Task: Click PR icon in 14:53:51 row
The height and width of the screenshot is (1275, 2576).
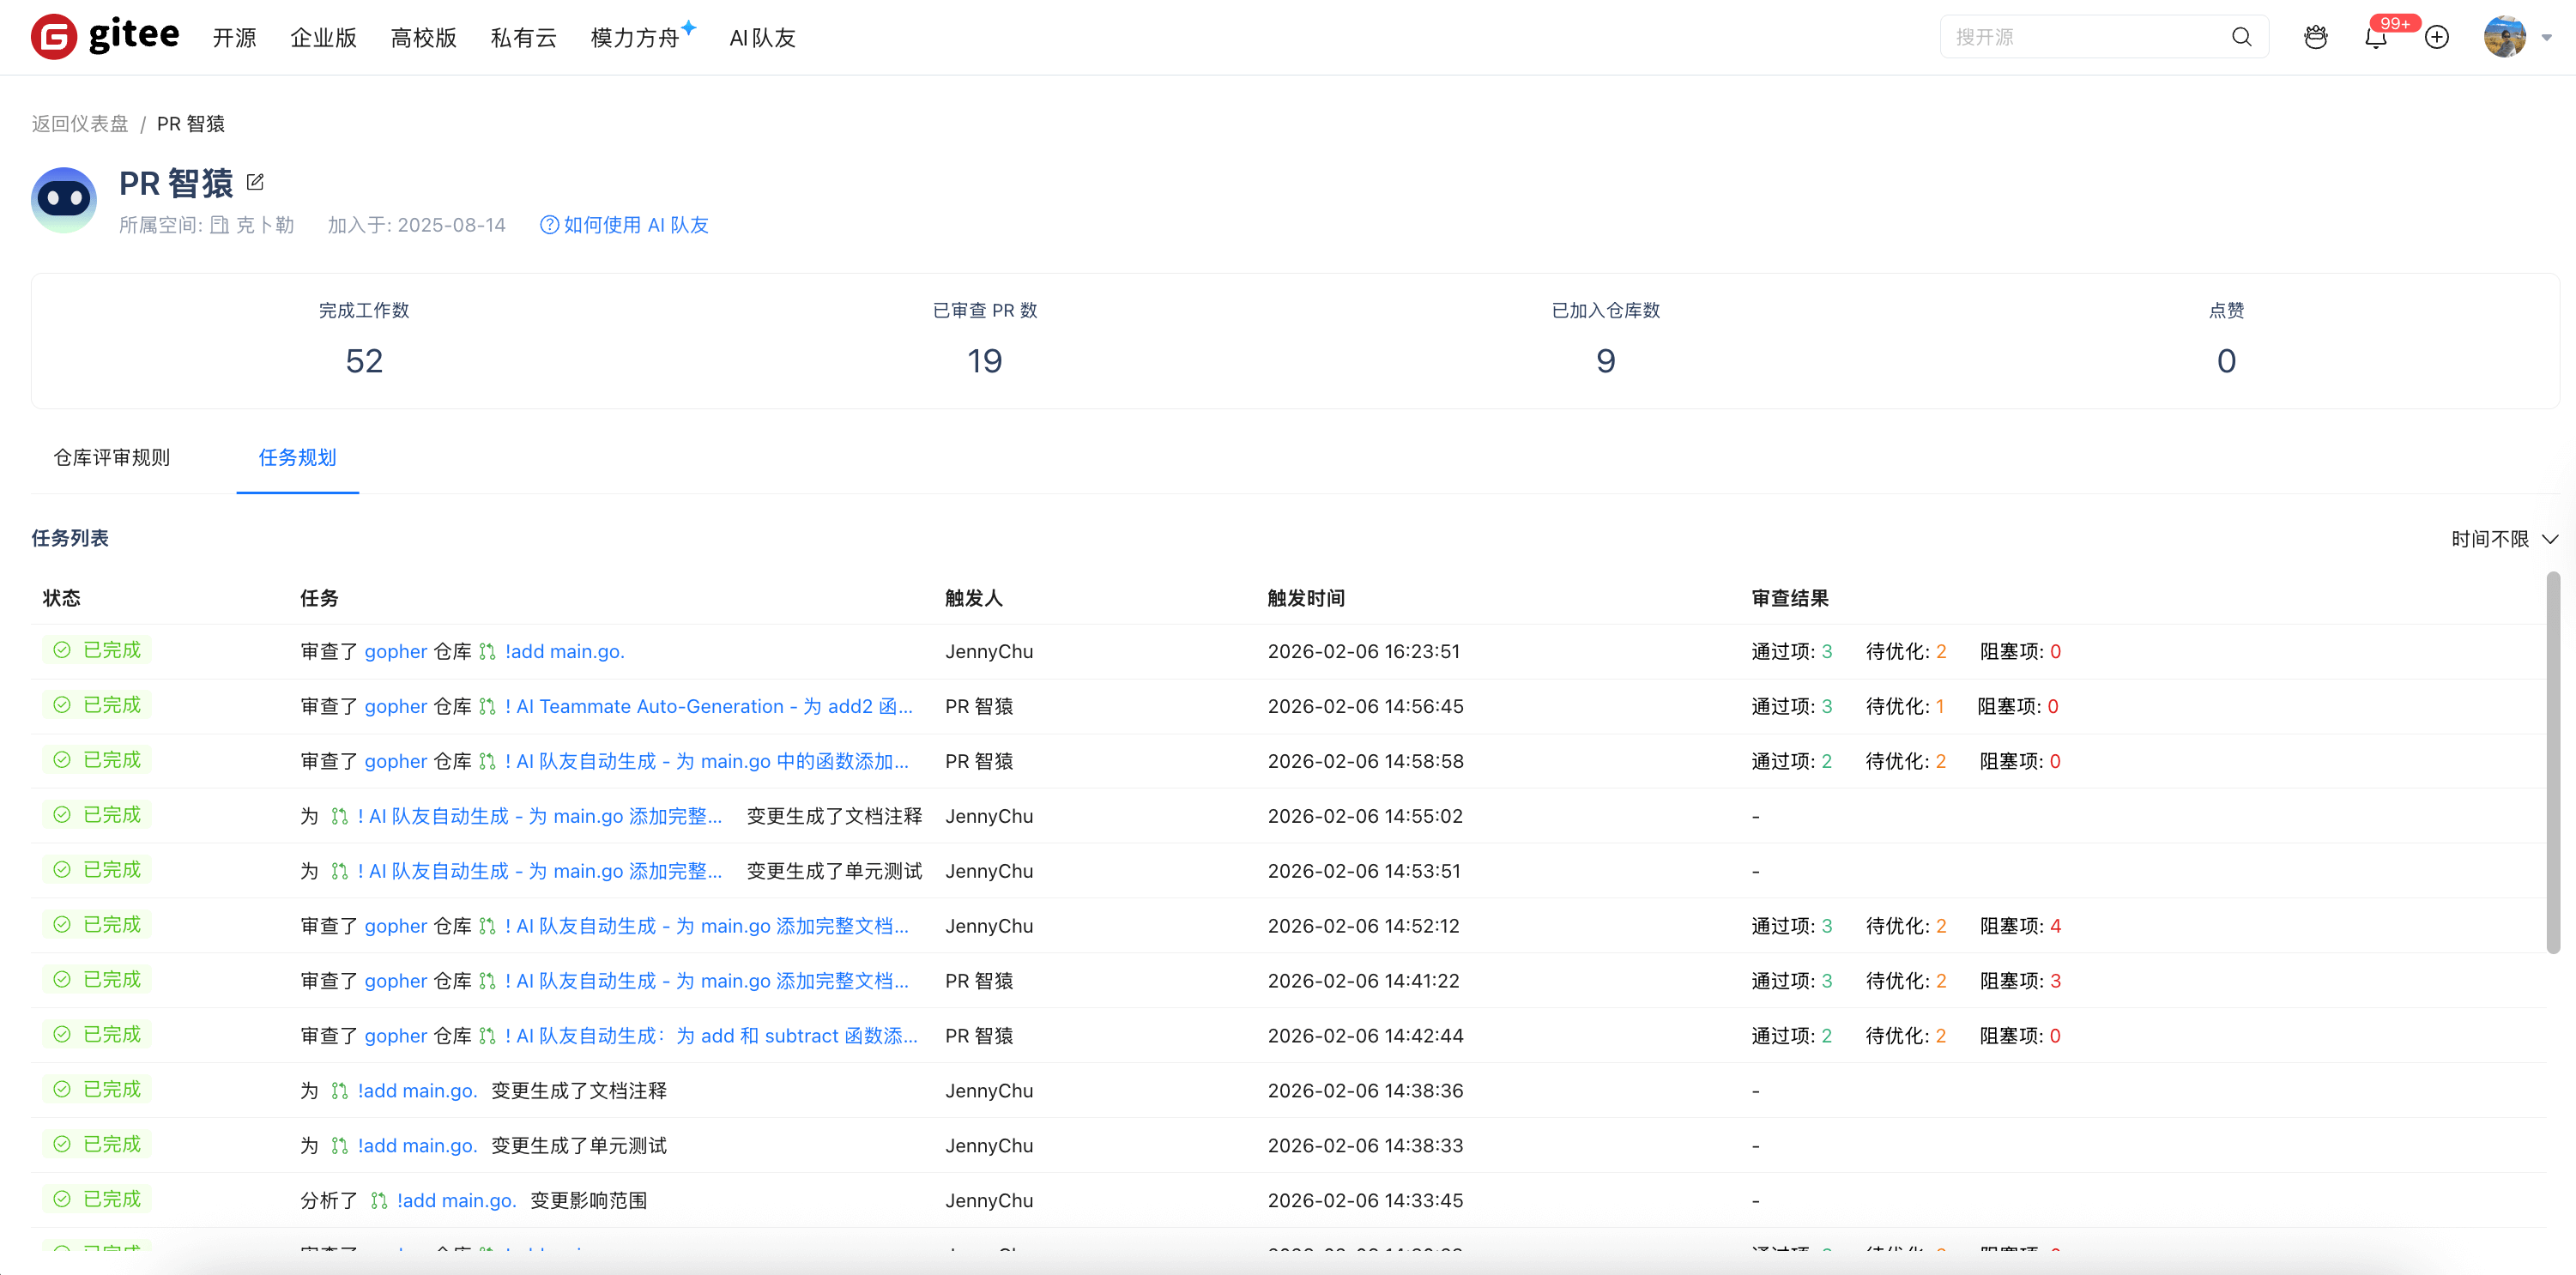Action: 339,872
